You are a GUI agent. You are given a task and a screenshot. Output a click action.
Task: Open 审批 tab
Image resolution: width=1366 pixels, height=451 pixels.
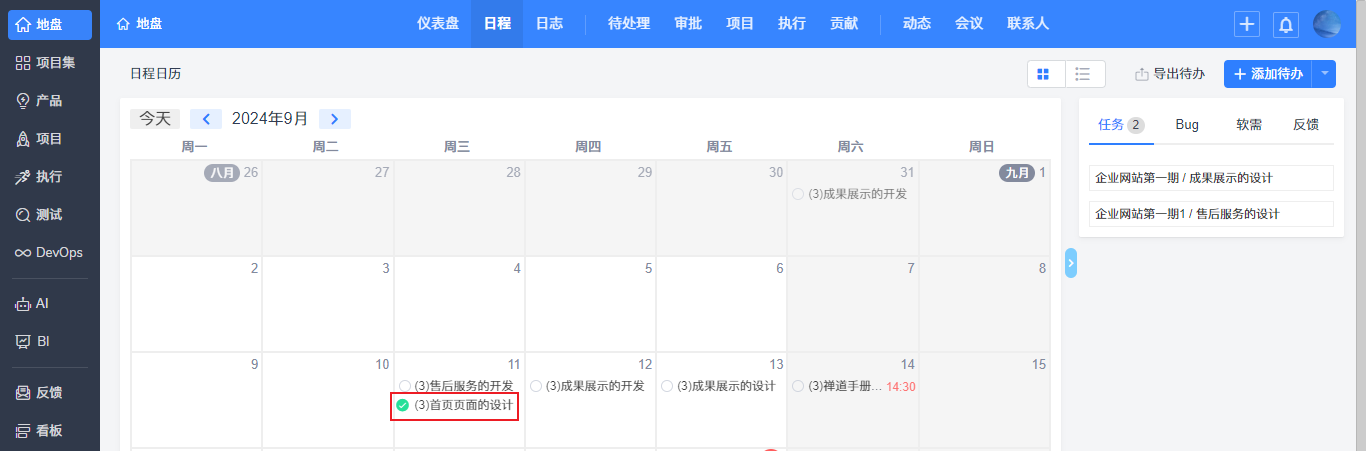point(688,24)
